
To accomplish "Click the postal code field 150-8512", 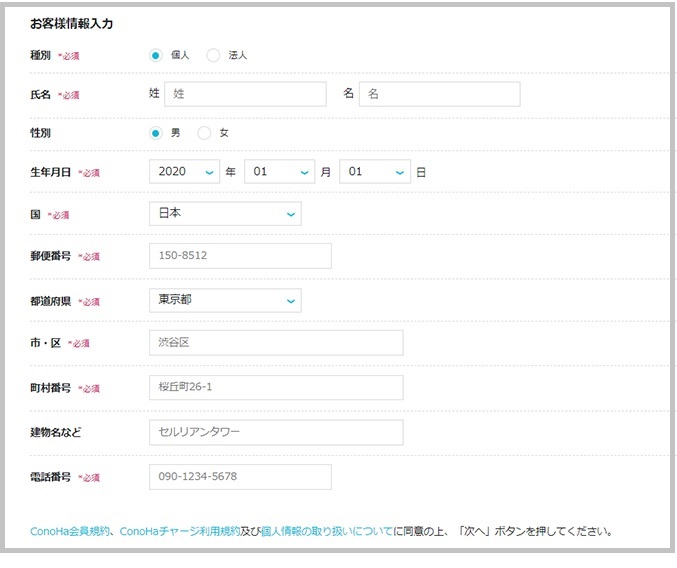I will point(240,256).
